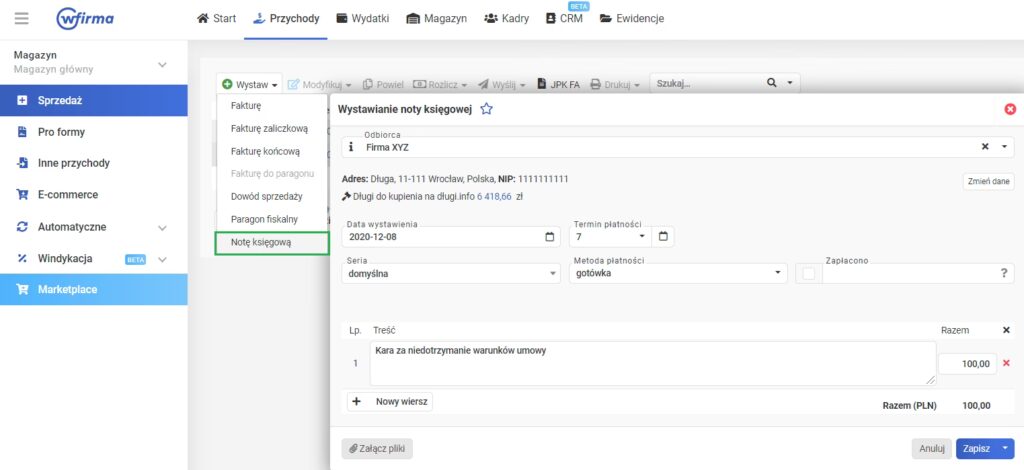The image size is (1024, 470).
Task: Tick the Zapłacono checkbox
Action: pyautogui.click(x=809, y=273)
